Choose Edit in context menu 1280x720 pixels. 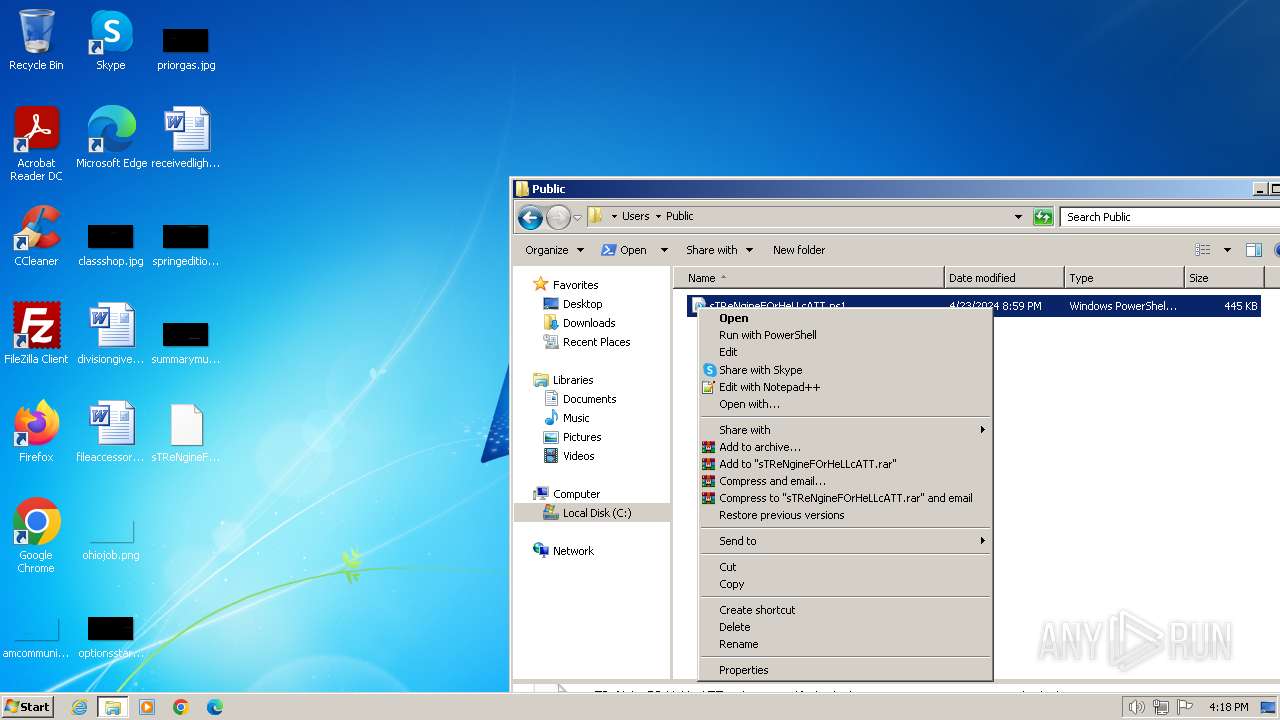(845, 352)
